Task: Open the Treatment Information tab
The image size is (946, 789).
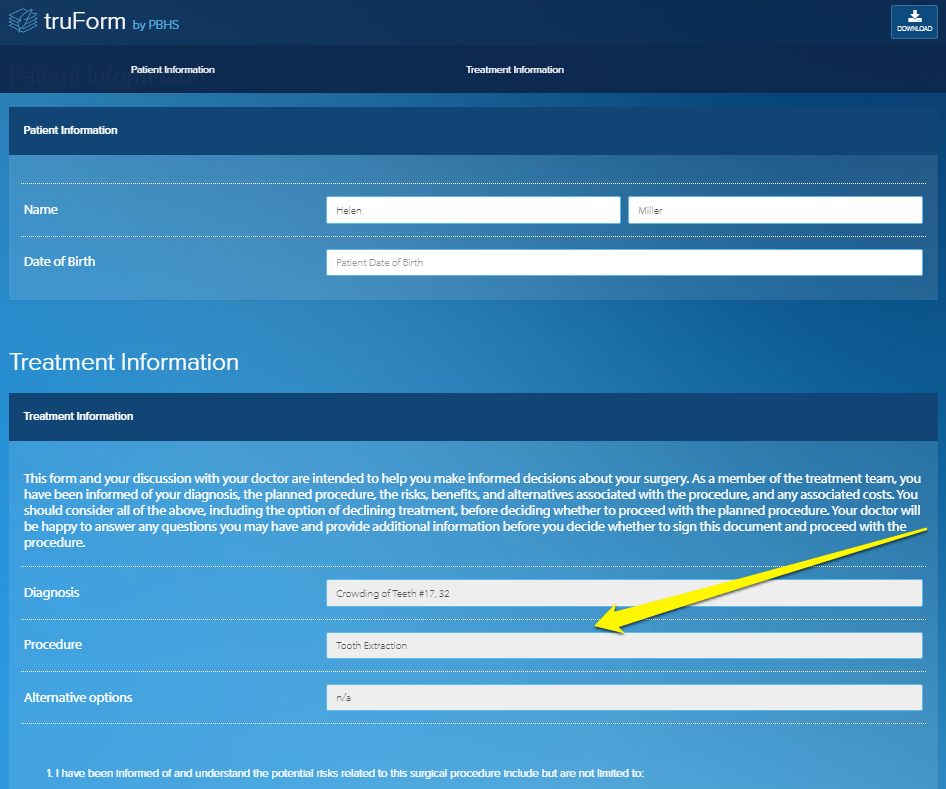Action: 514,70
